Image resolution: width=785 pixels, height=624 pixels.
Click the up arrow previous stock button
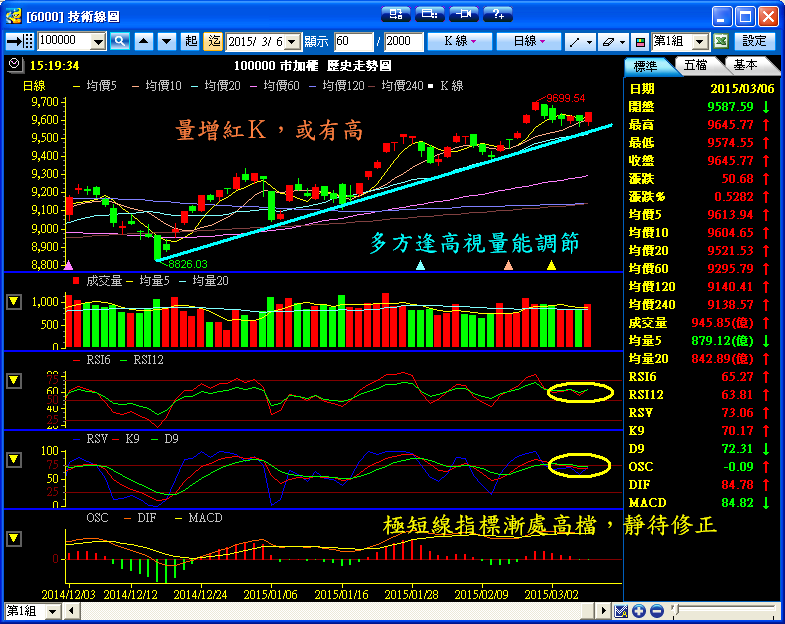pyautogui.click(x=143, y=41)
